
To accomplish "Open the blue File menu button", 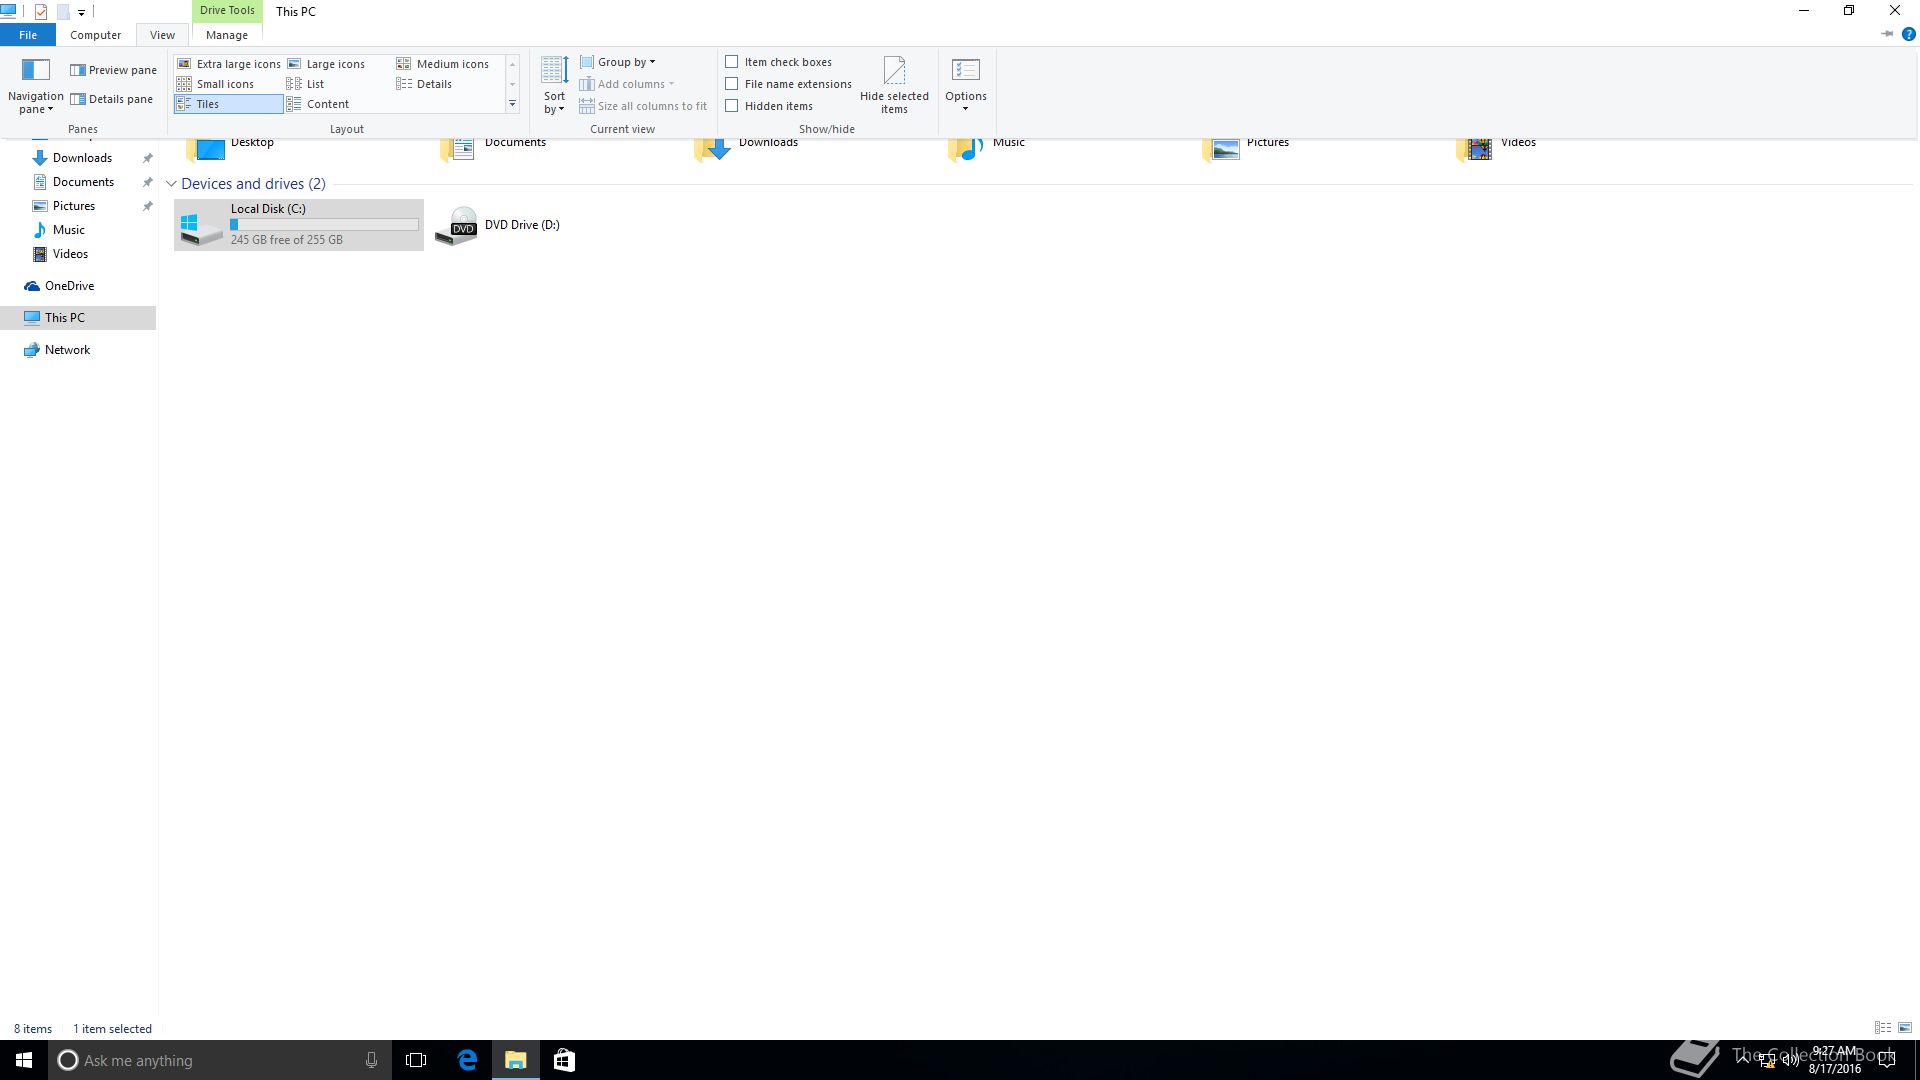I will click(x=28, y=35).
